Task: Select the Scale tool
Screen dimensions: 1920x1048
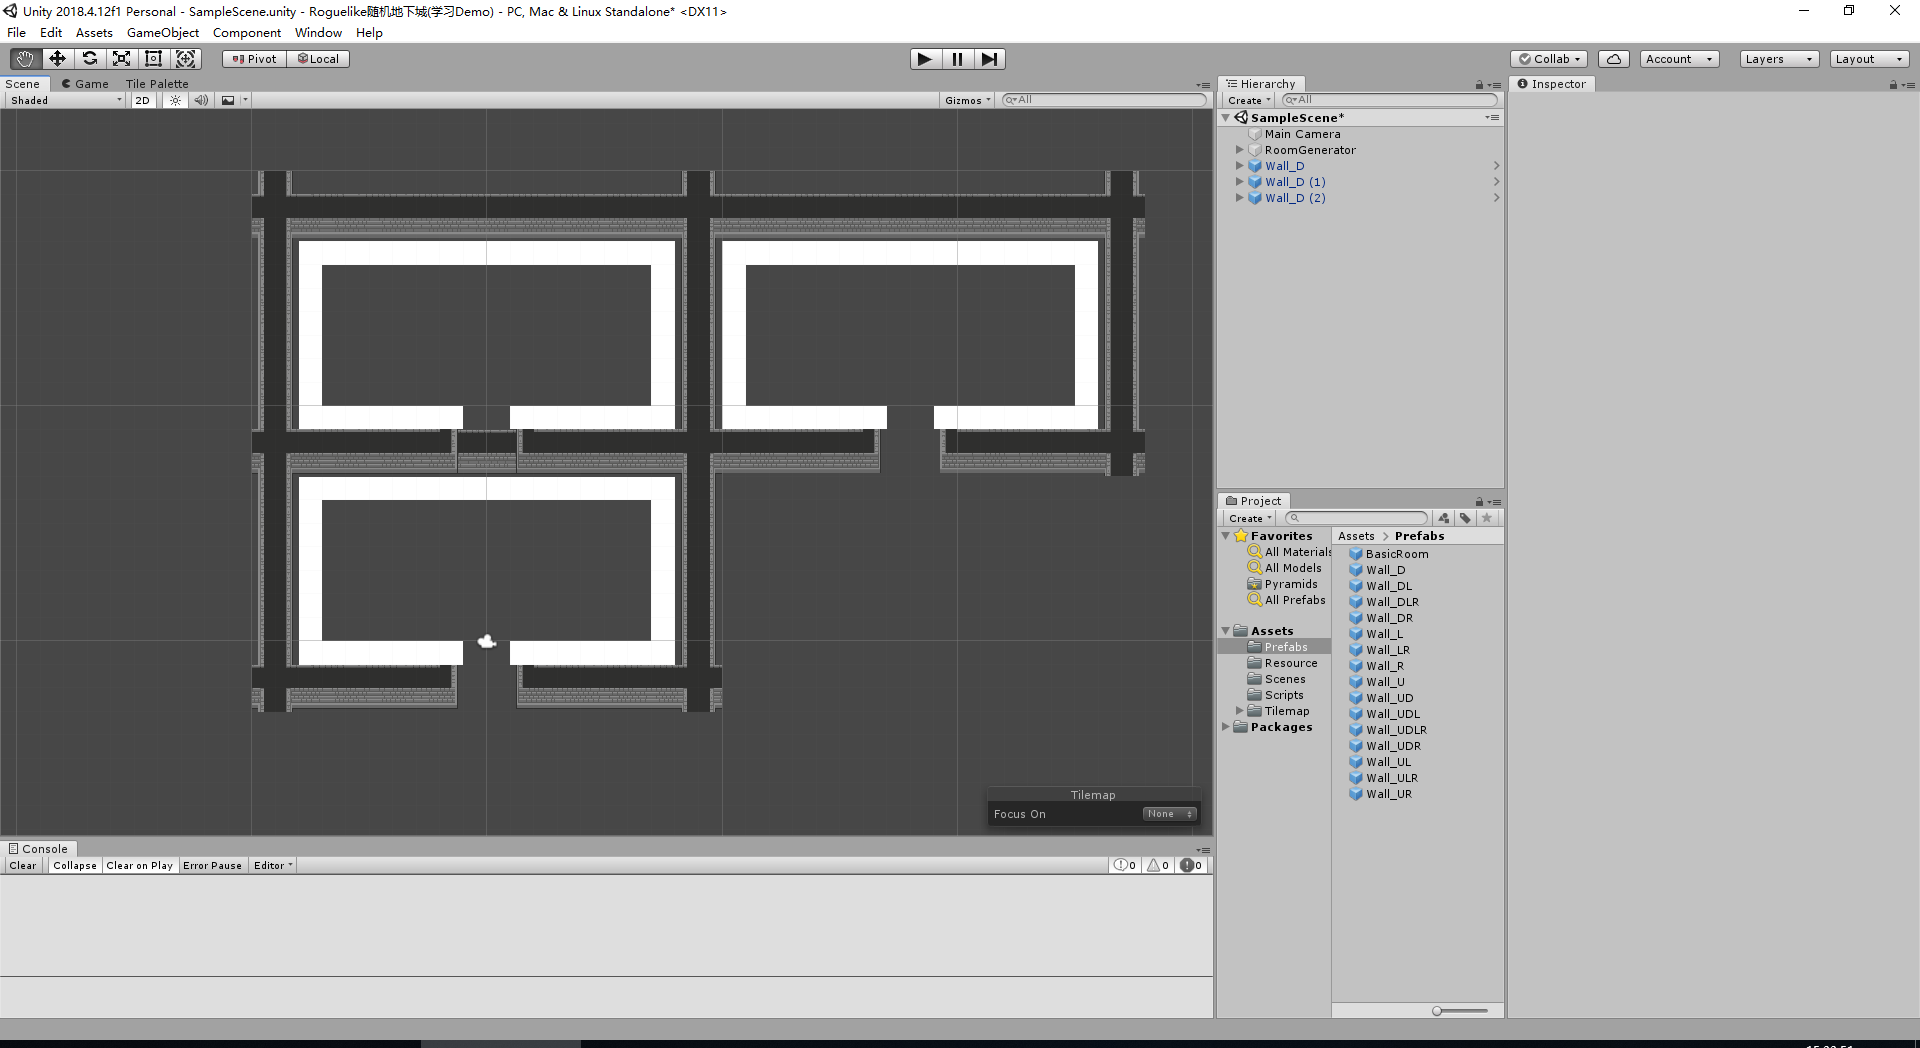Action: click(x=121, y=58)
